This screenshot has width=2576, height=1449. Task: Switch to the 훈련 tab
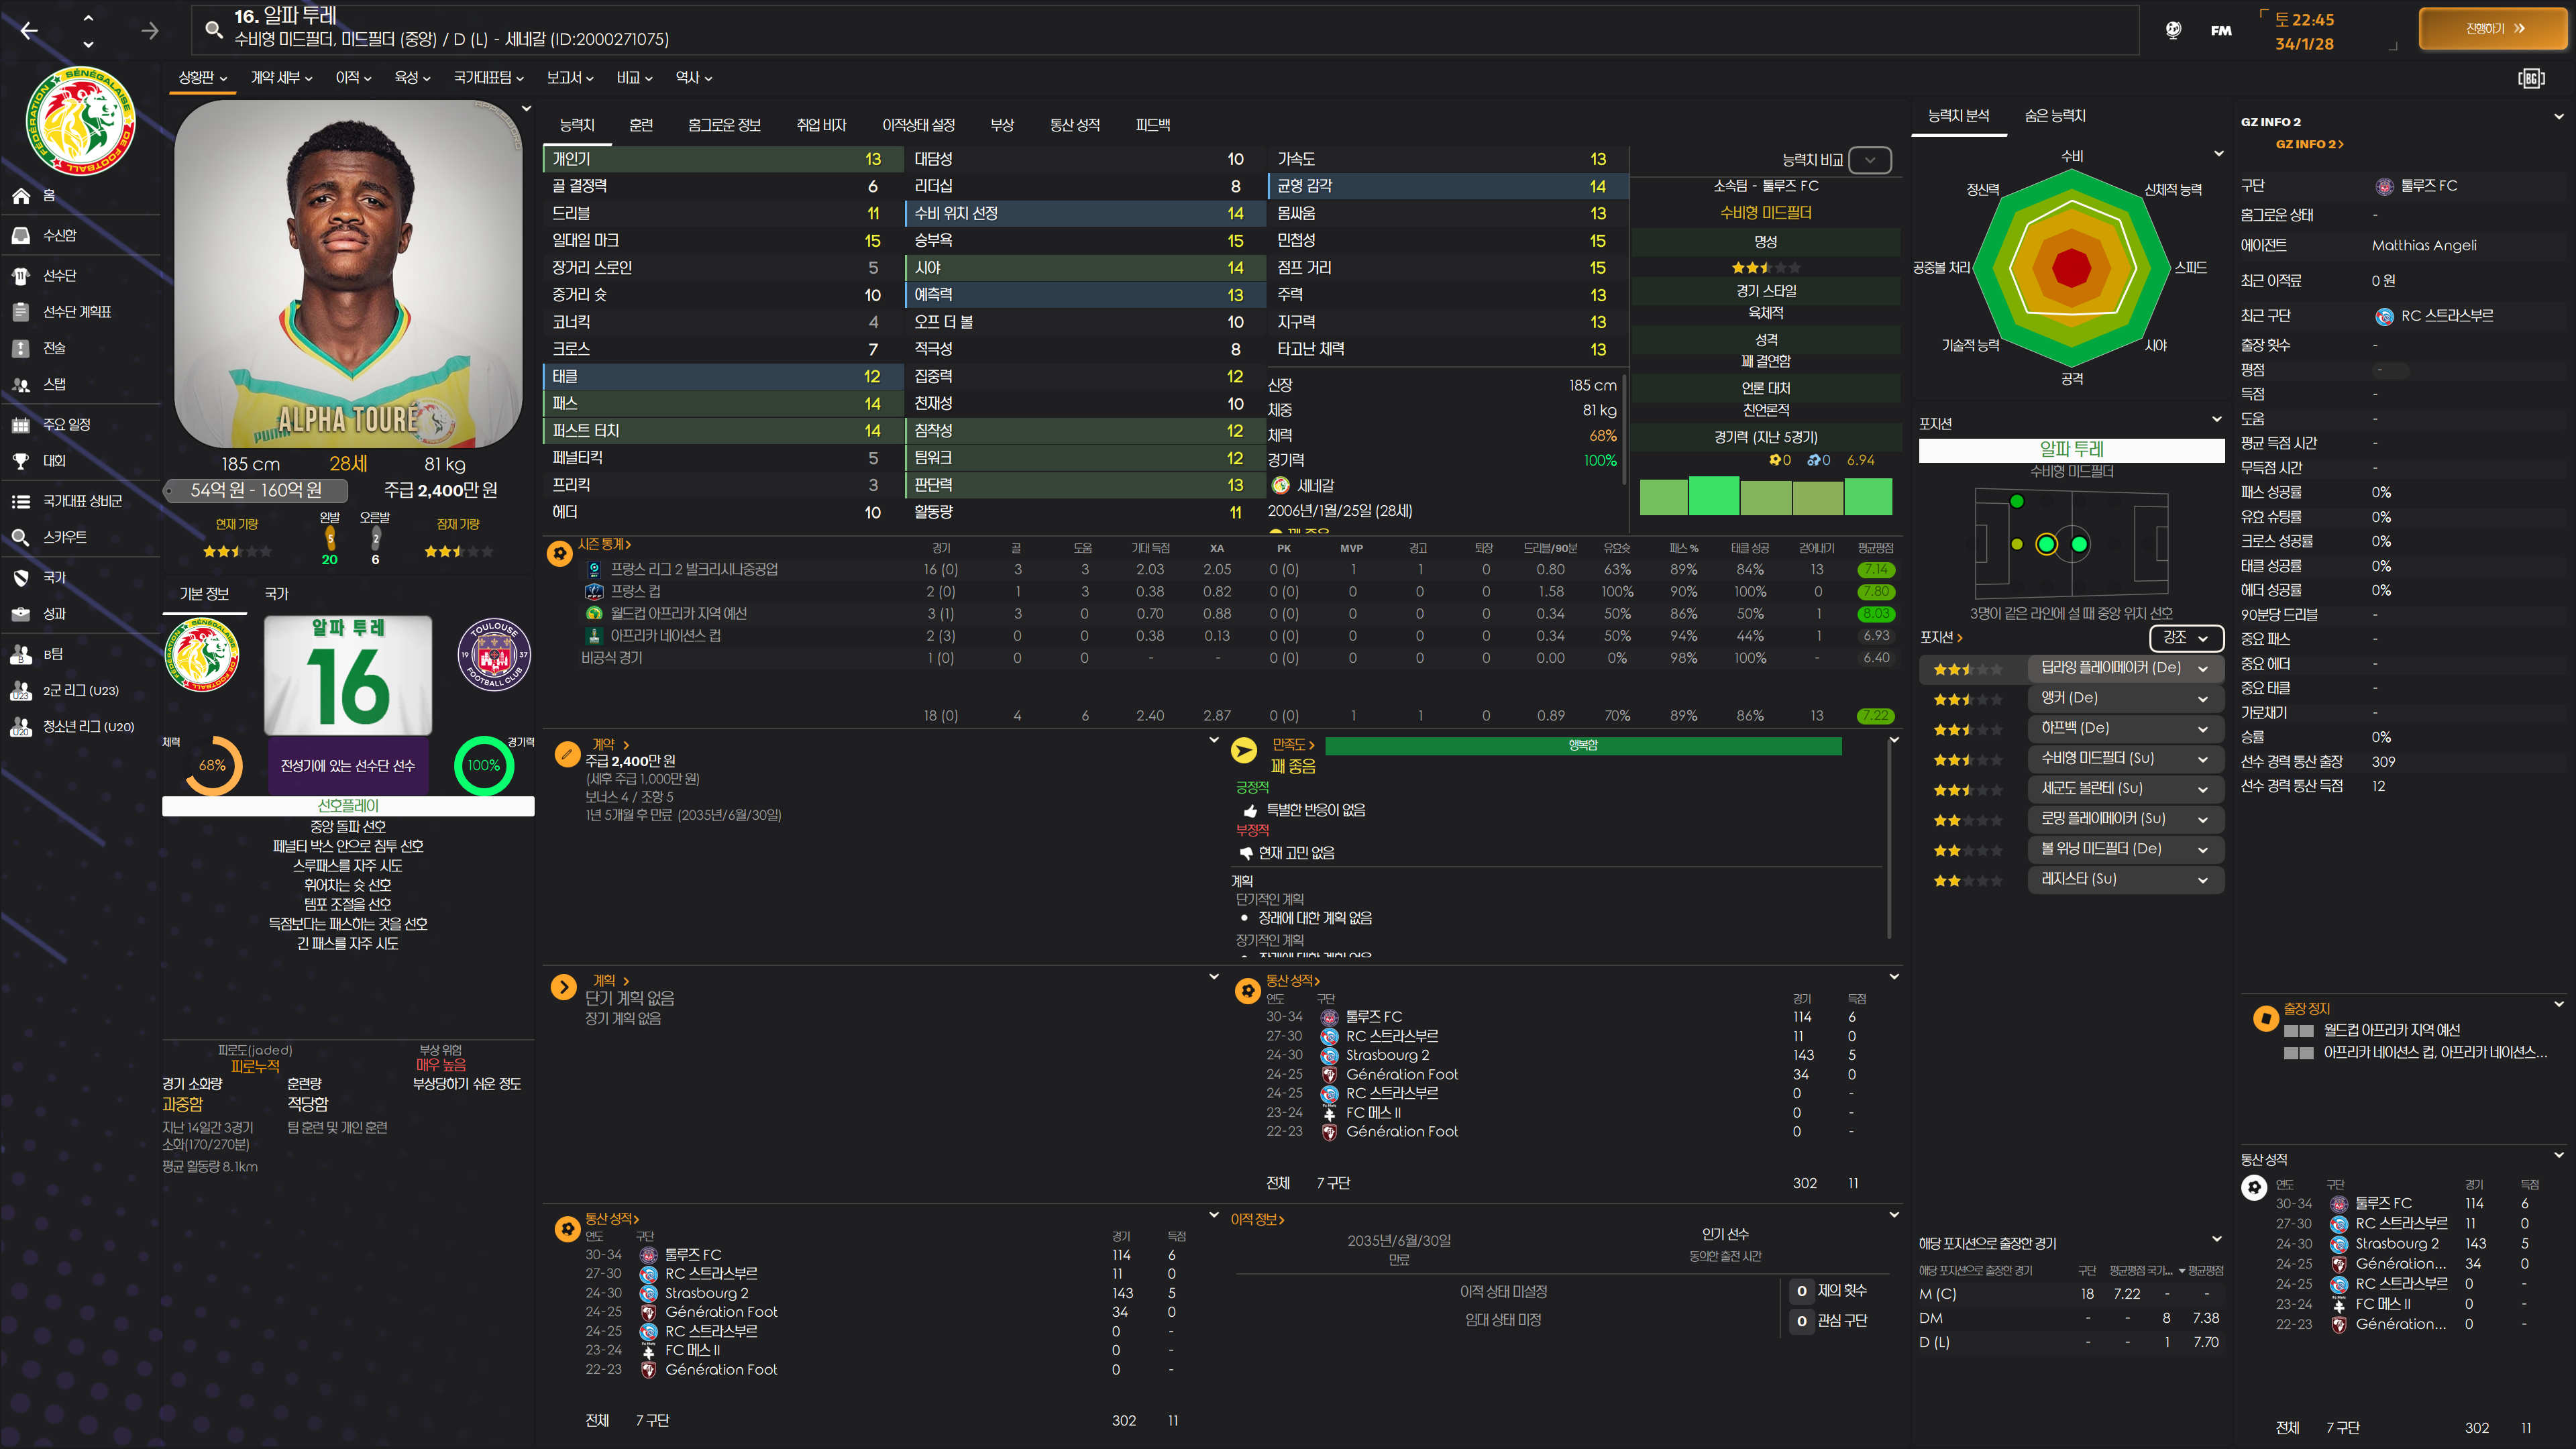[641, 125]
